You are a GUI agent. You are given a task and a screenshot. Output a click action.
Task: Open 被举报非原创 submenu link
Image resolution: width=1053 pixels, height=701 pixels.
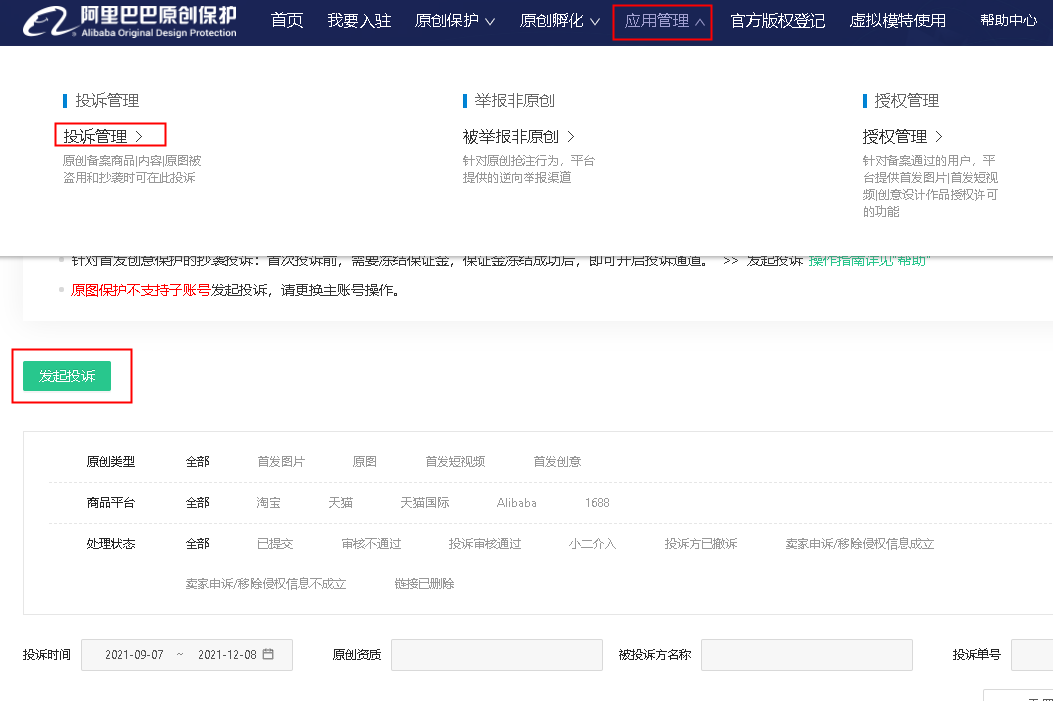pyautogui.click(x=519, y=136)
